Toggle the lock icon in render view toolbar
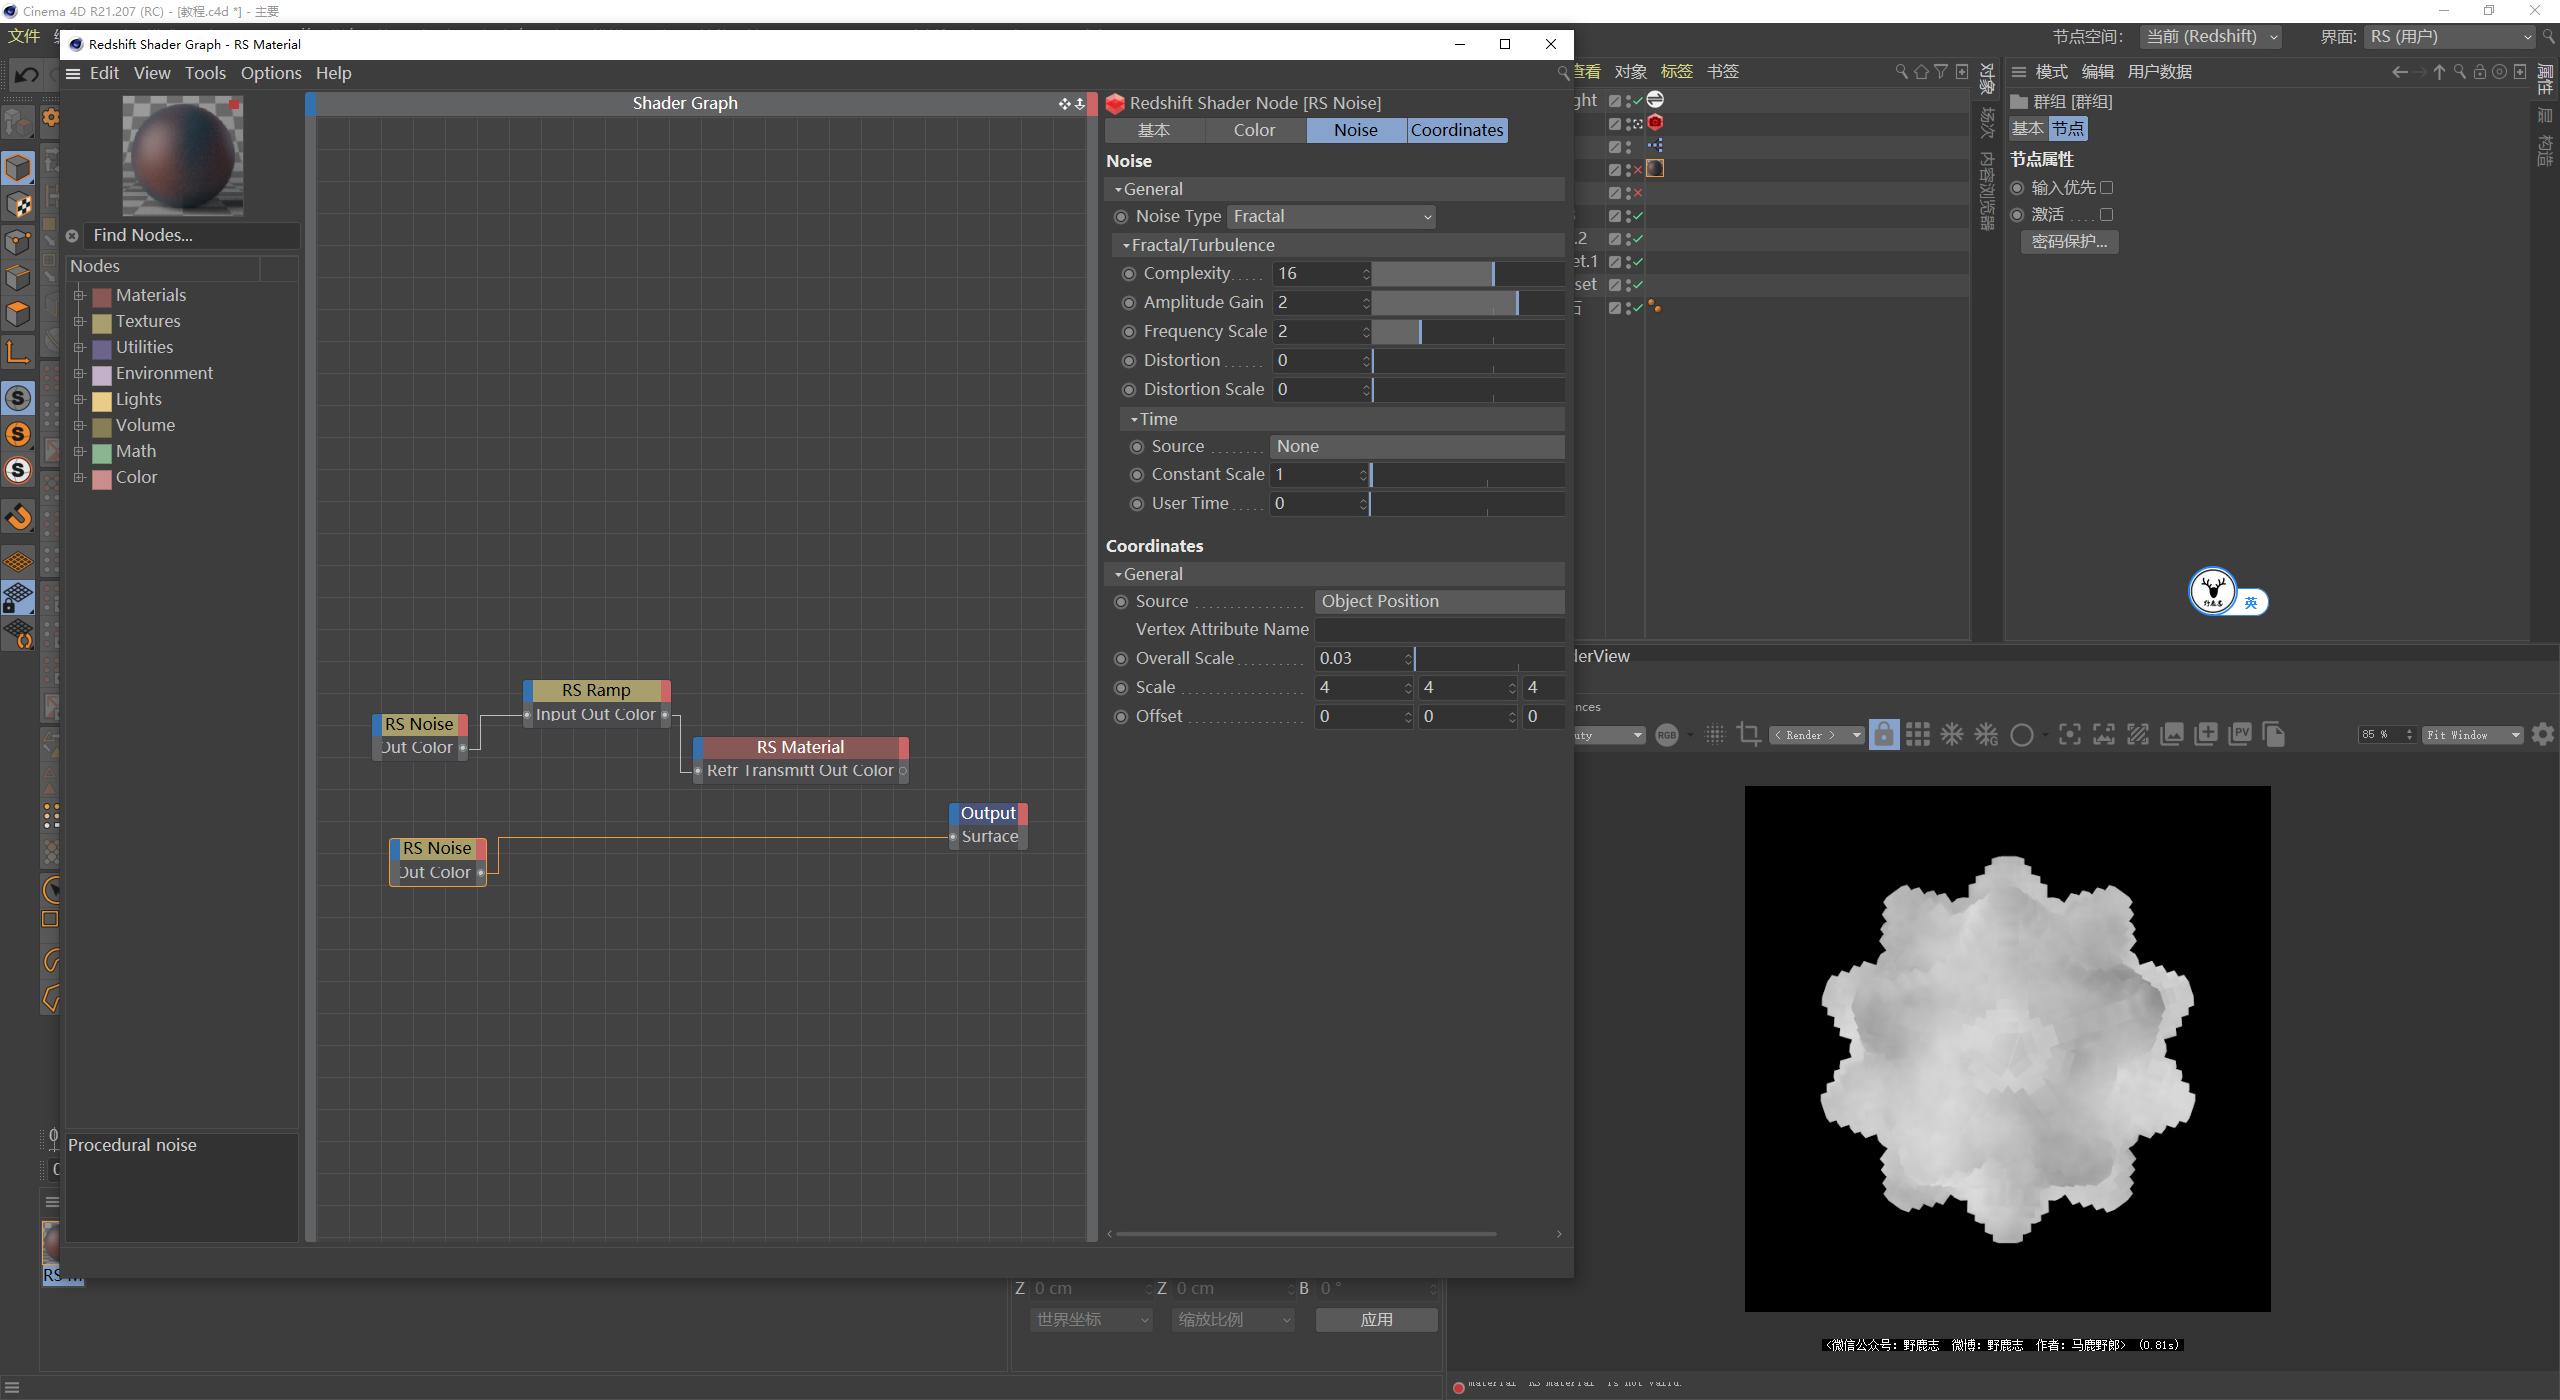Screen dimensions: 2560x1400 tap(1884, 734)
